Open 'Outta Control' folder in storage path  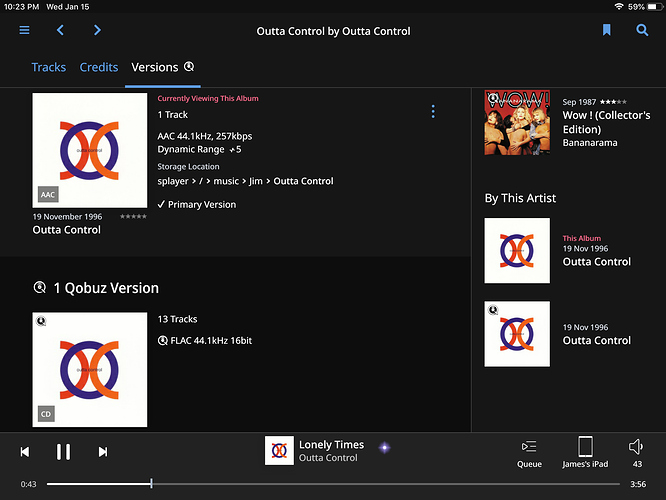tap(303, 181)
